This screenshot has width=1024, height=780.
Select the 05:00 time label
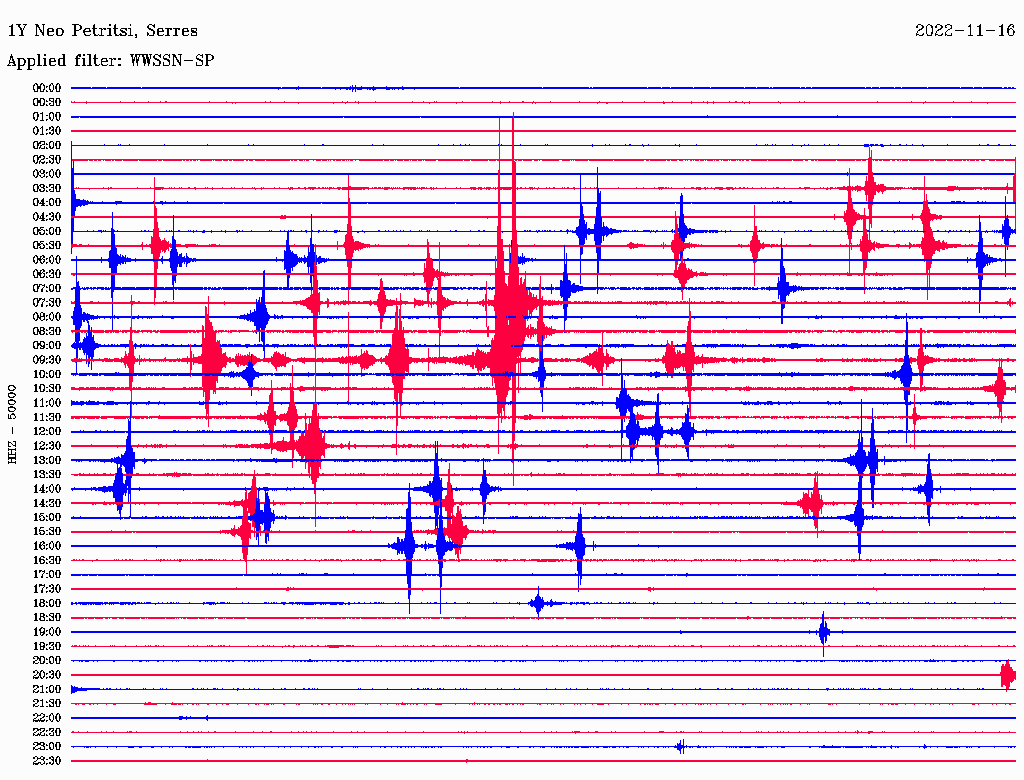click(46, 231)
